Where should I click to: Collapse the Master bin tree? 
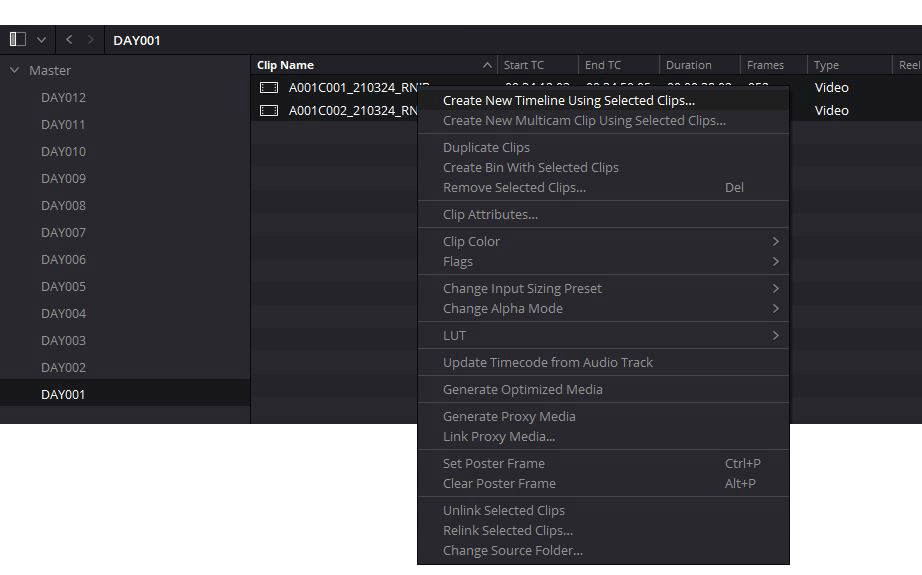tap(15, 70)
